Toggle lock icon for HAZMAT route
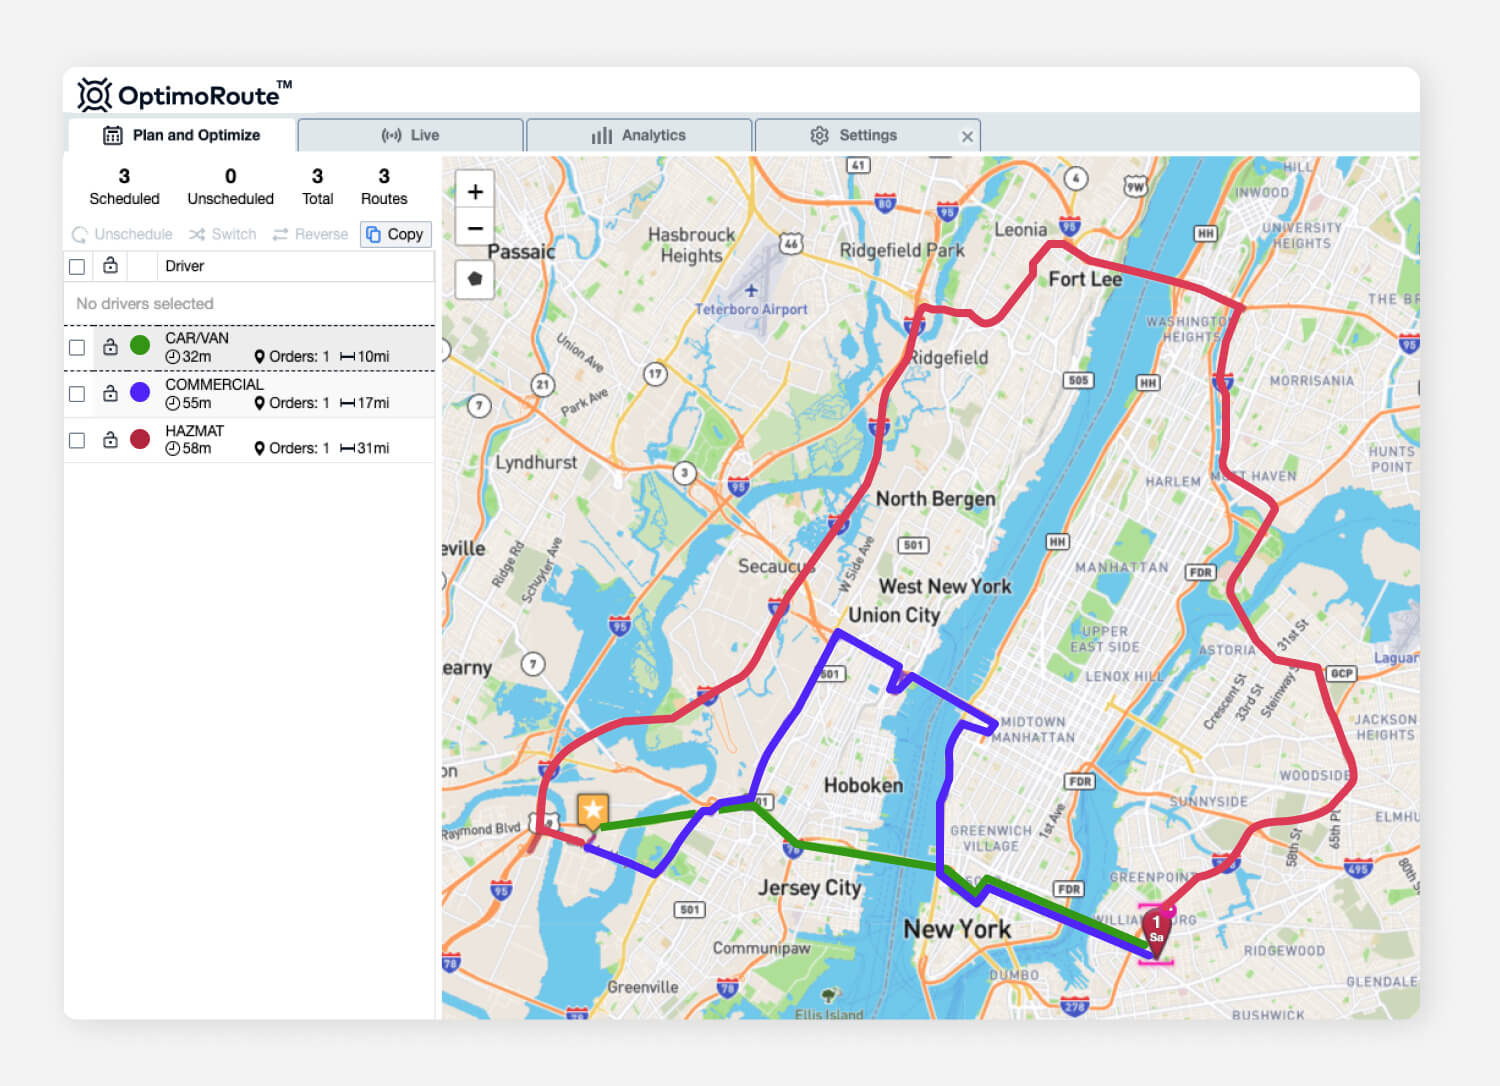The width and height of the screenshot is (1500, 1086). pos(111,440)
